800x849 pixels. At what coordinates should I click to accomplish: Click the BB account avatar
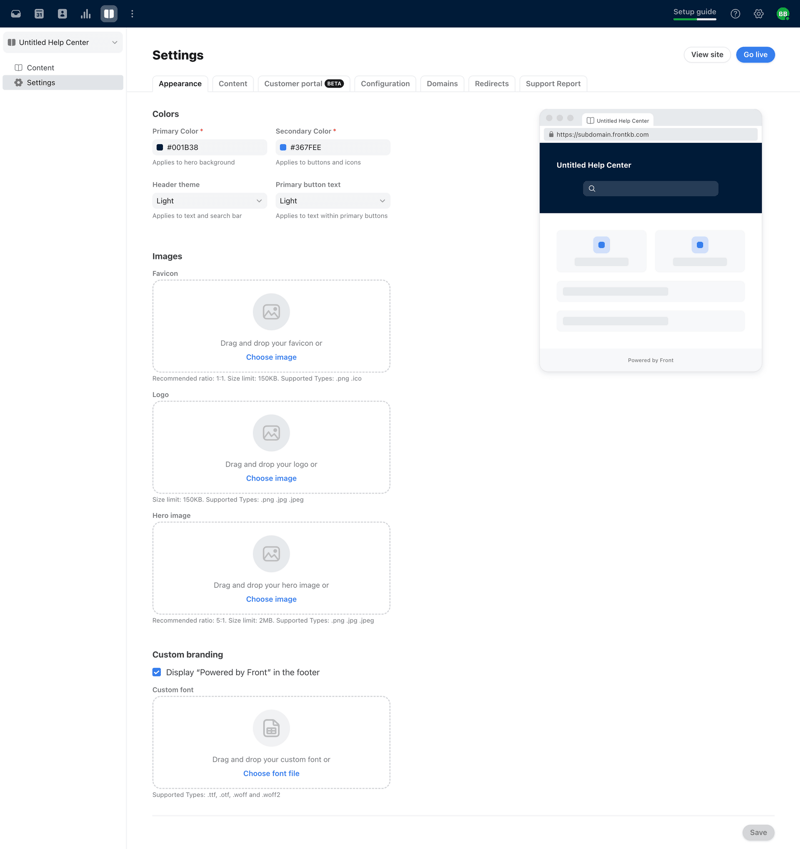[x=782, y=13]
